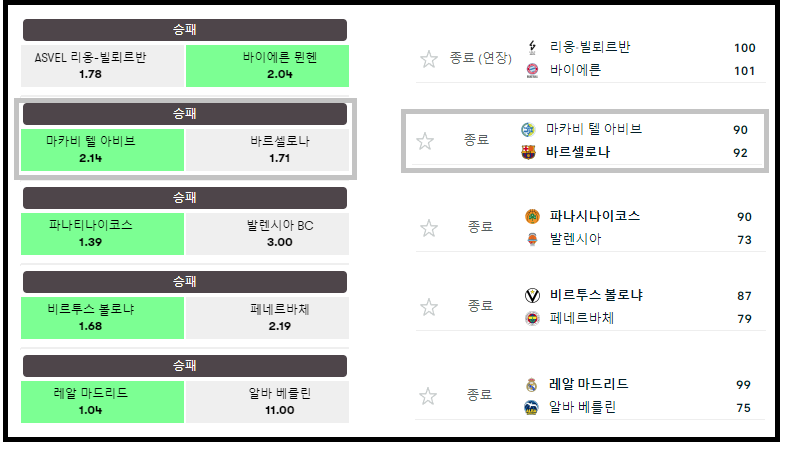This screenshot has width=787, height=450.
Task: Choose 발렌시아 BC odds 3.00
Action: click(x=266, y=234)
